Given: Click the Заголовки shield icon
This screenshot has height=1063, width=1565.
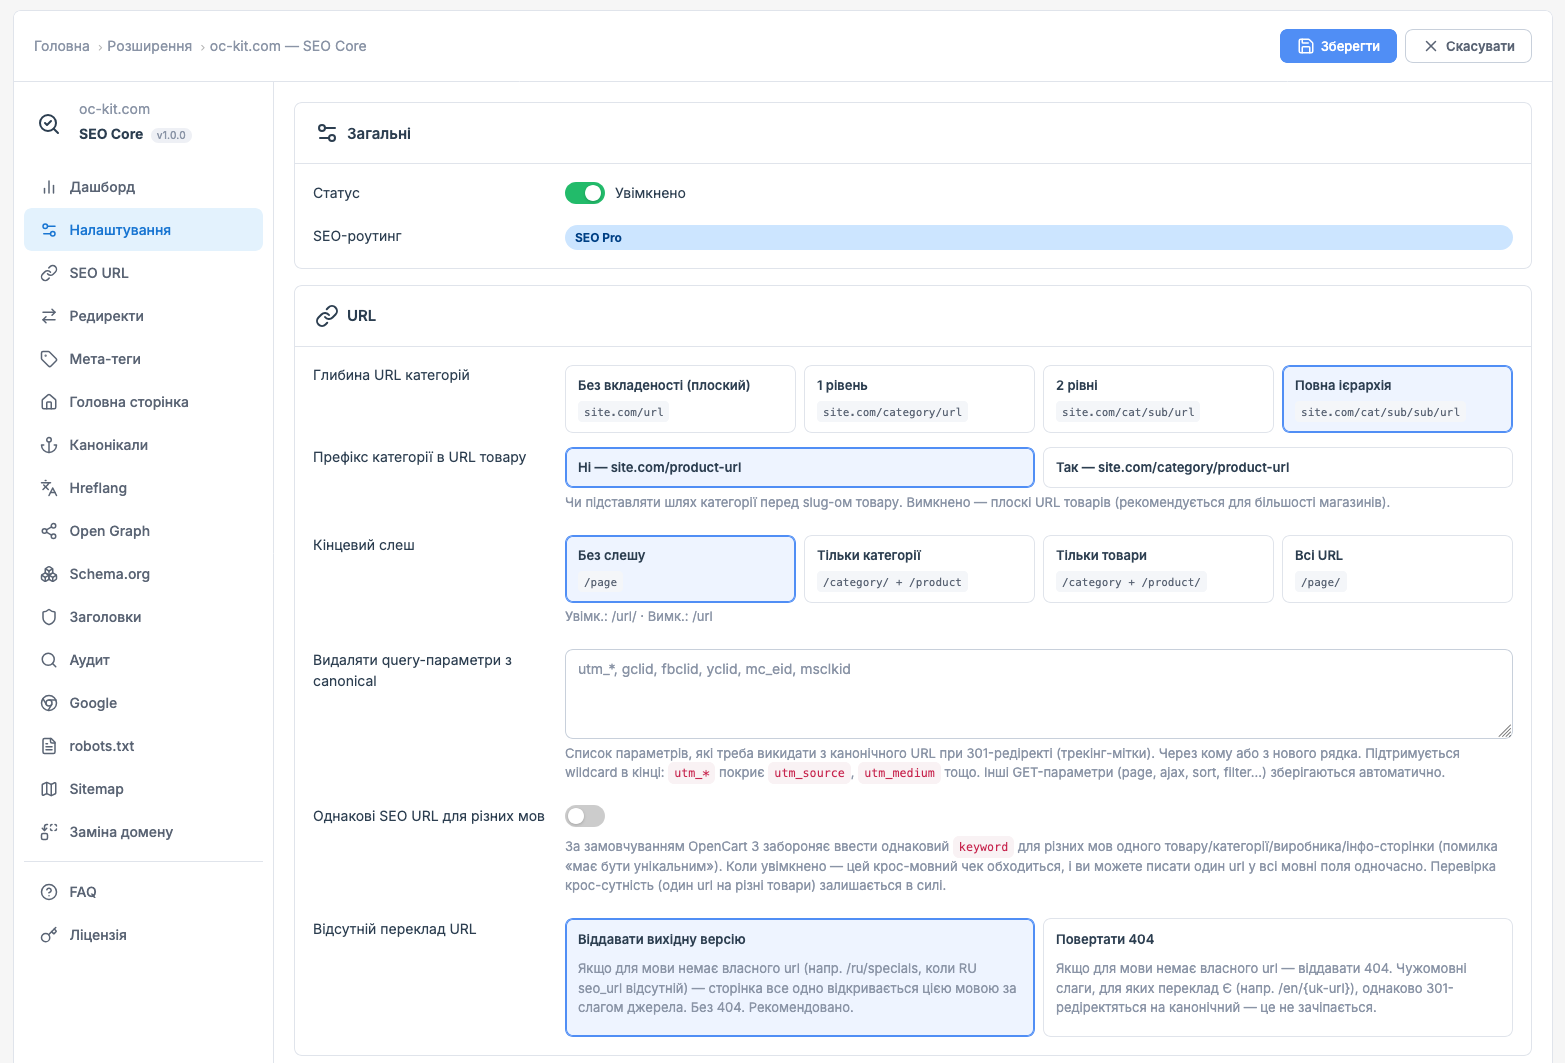Looking at the screenshot, I should (49, 617).
